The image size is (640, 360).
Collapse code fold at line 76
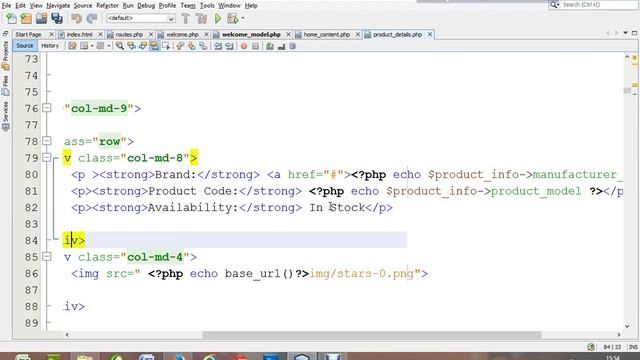(47, 108)
